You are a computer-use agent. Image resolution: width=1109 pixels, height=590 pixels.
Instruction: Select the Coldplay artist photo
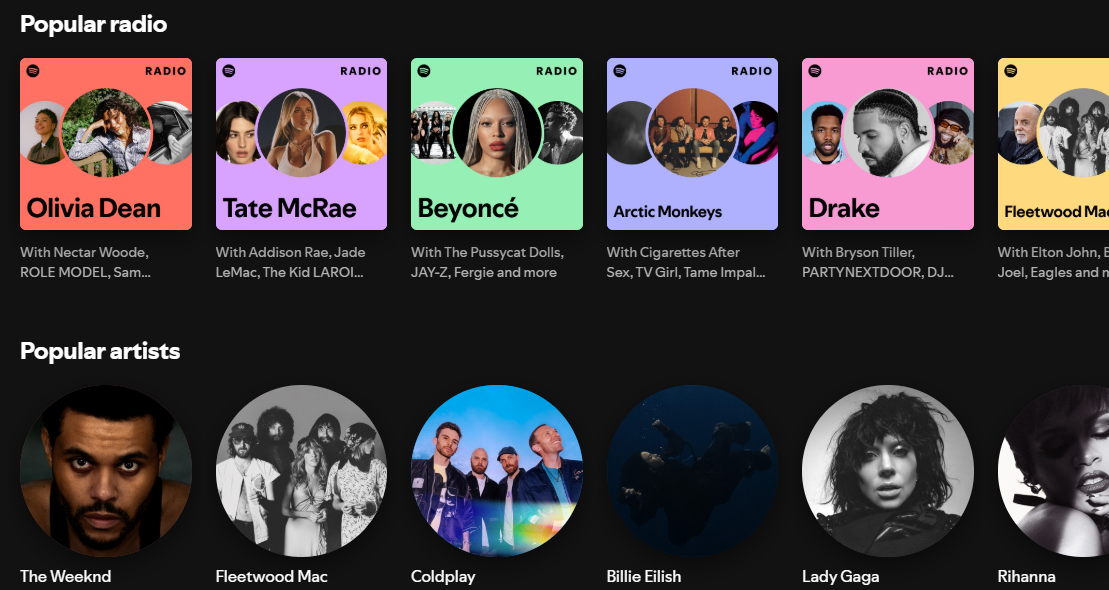click(x=497, y=470)
